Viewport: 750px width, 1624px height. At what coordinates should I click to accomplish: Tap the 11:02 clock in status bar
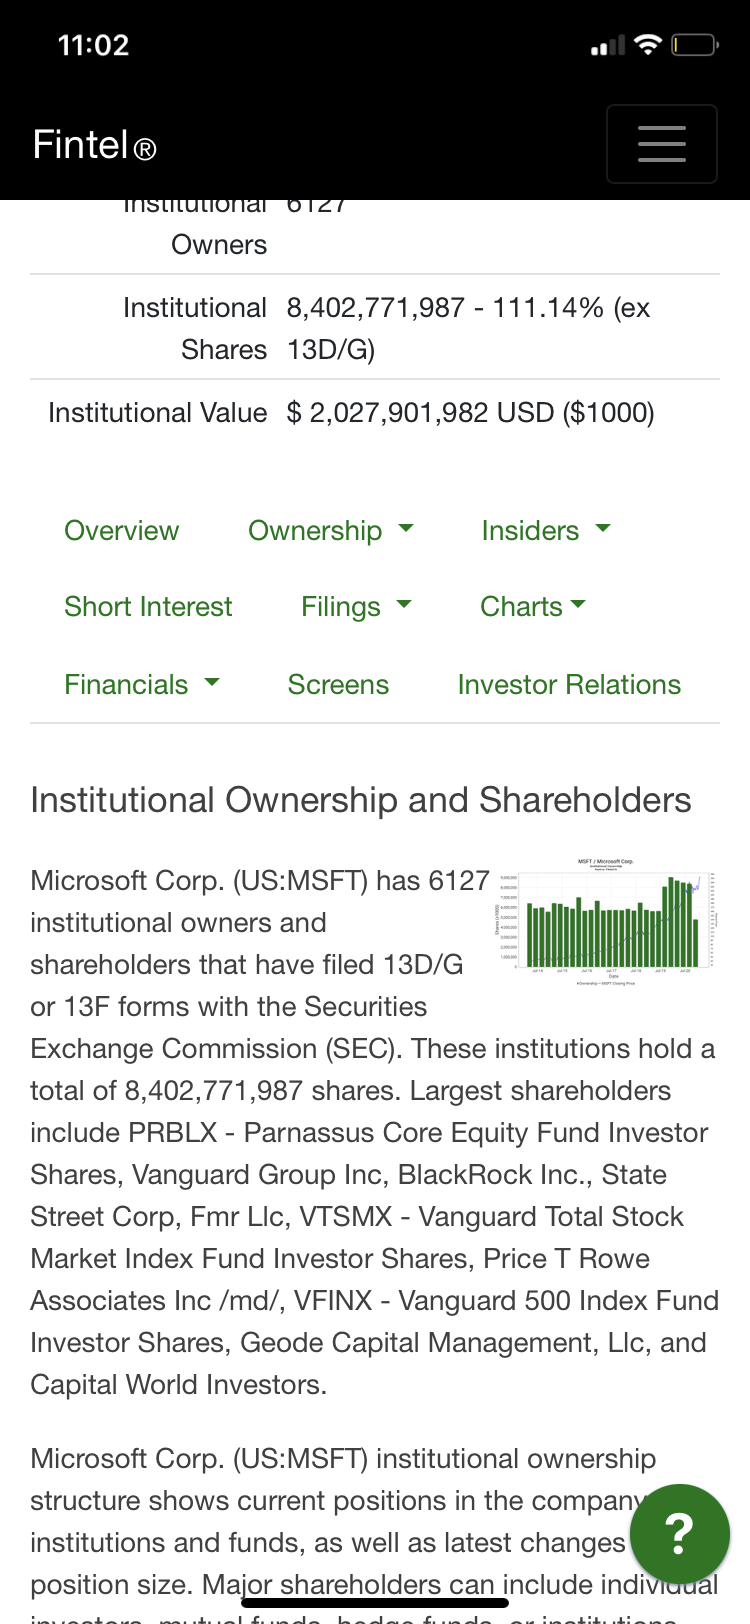pos(93,45)
